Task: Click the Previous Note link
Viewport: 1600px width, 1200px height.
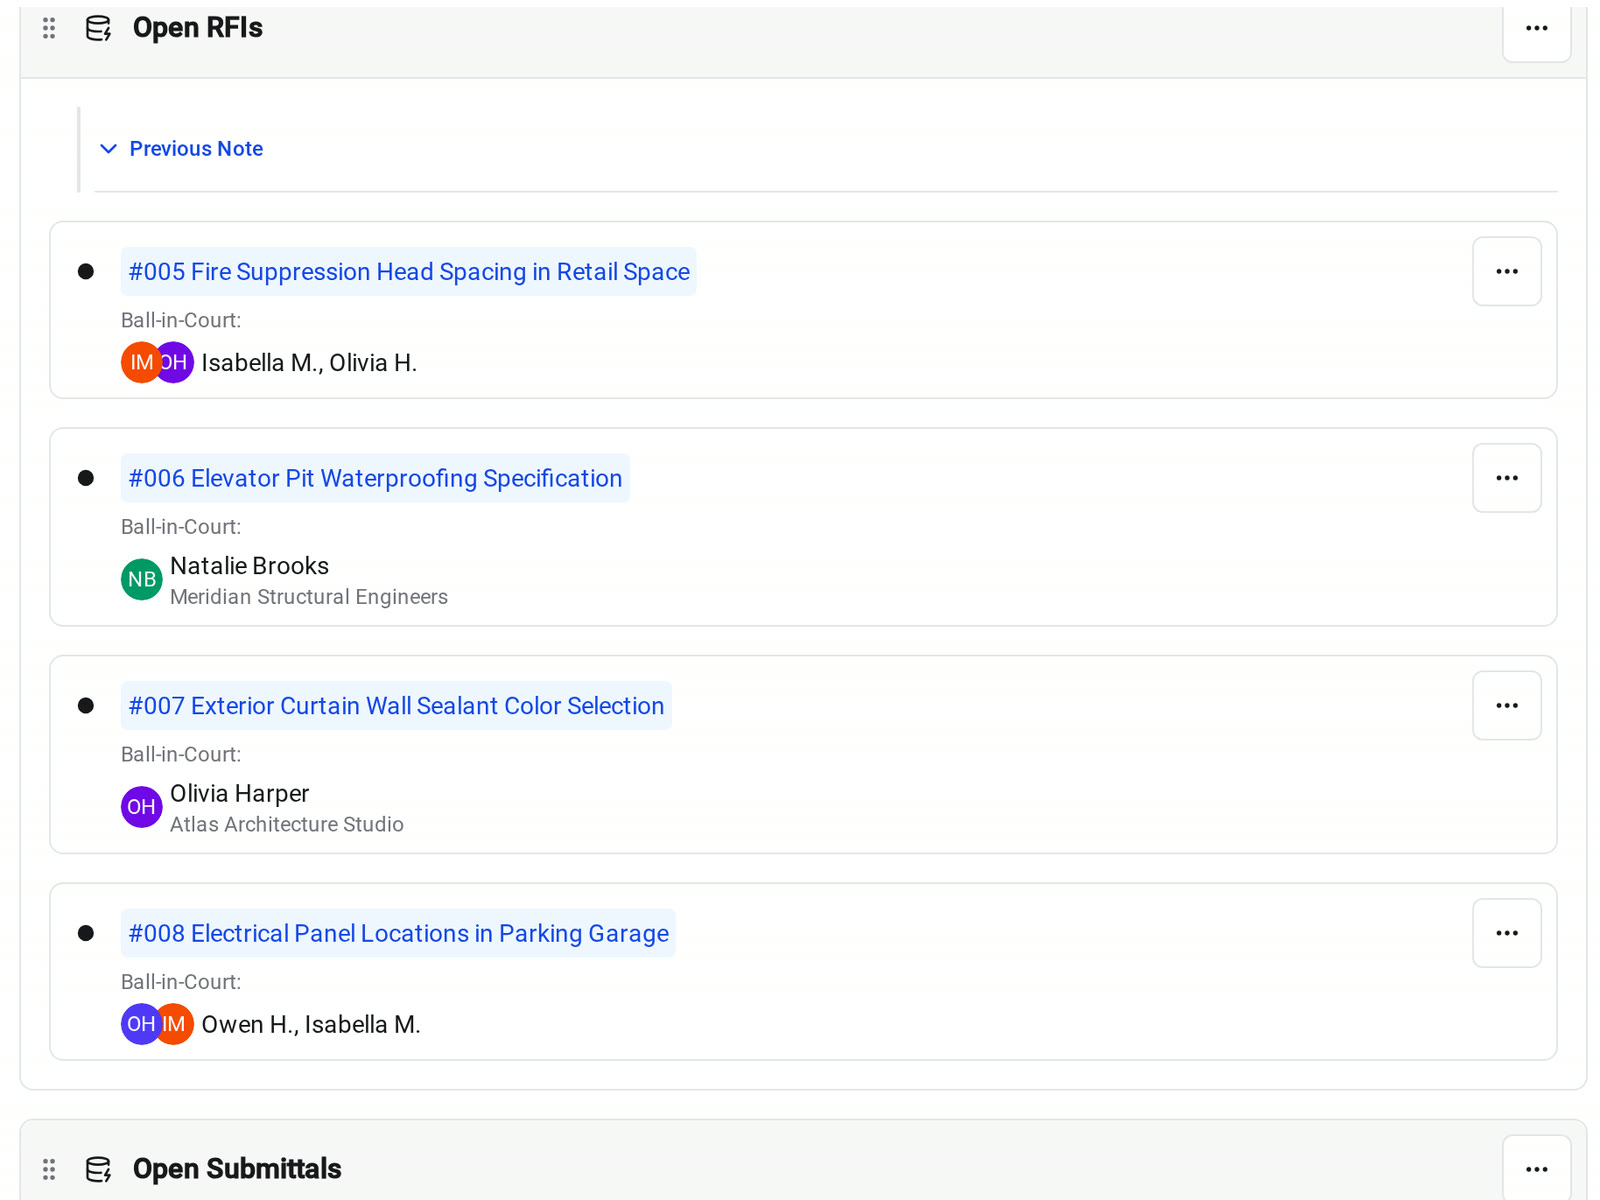Action: point(196,149)
